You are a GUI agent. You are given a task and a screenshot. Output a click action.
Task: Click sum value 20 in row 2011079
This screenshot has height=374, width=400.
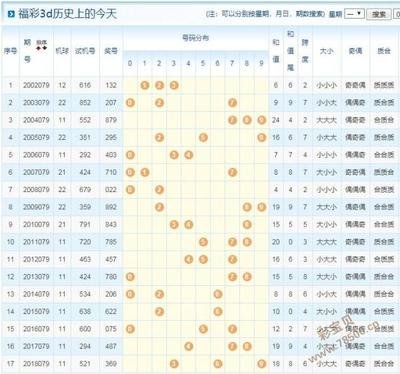[x=276, y=242]
